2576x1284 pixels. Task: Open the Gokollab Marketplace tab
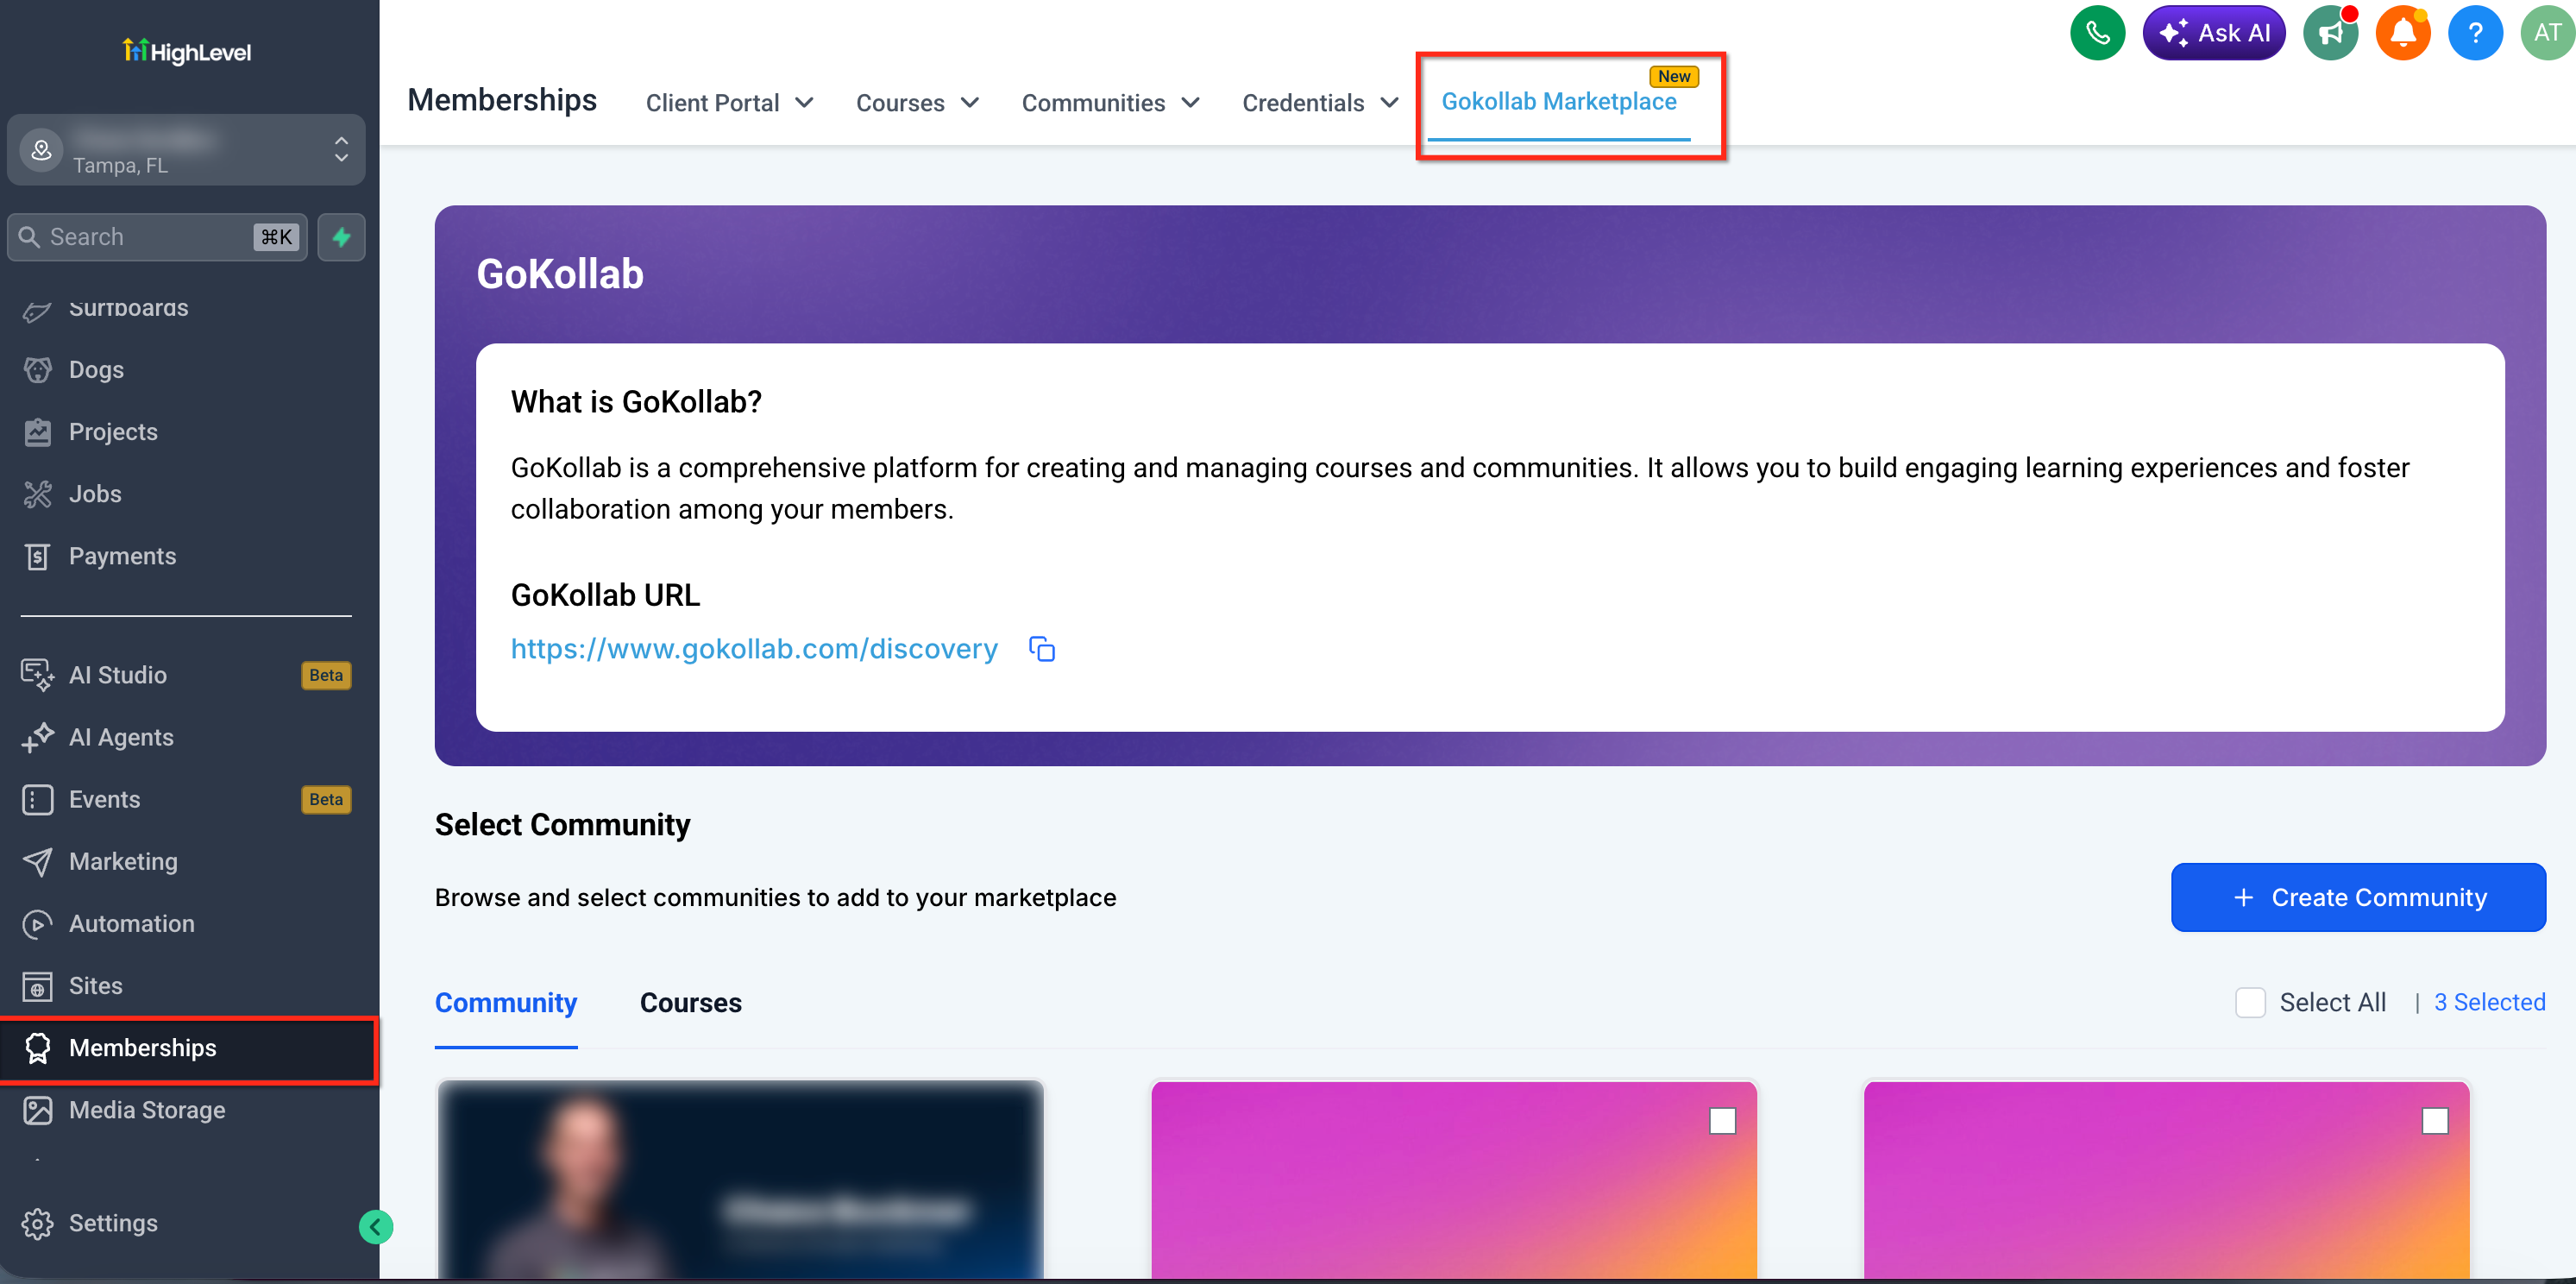coord(1558,102)
